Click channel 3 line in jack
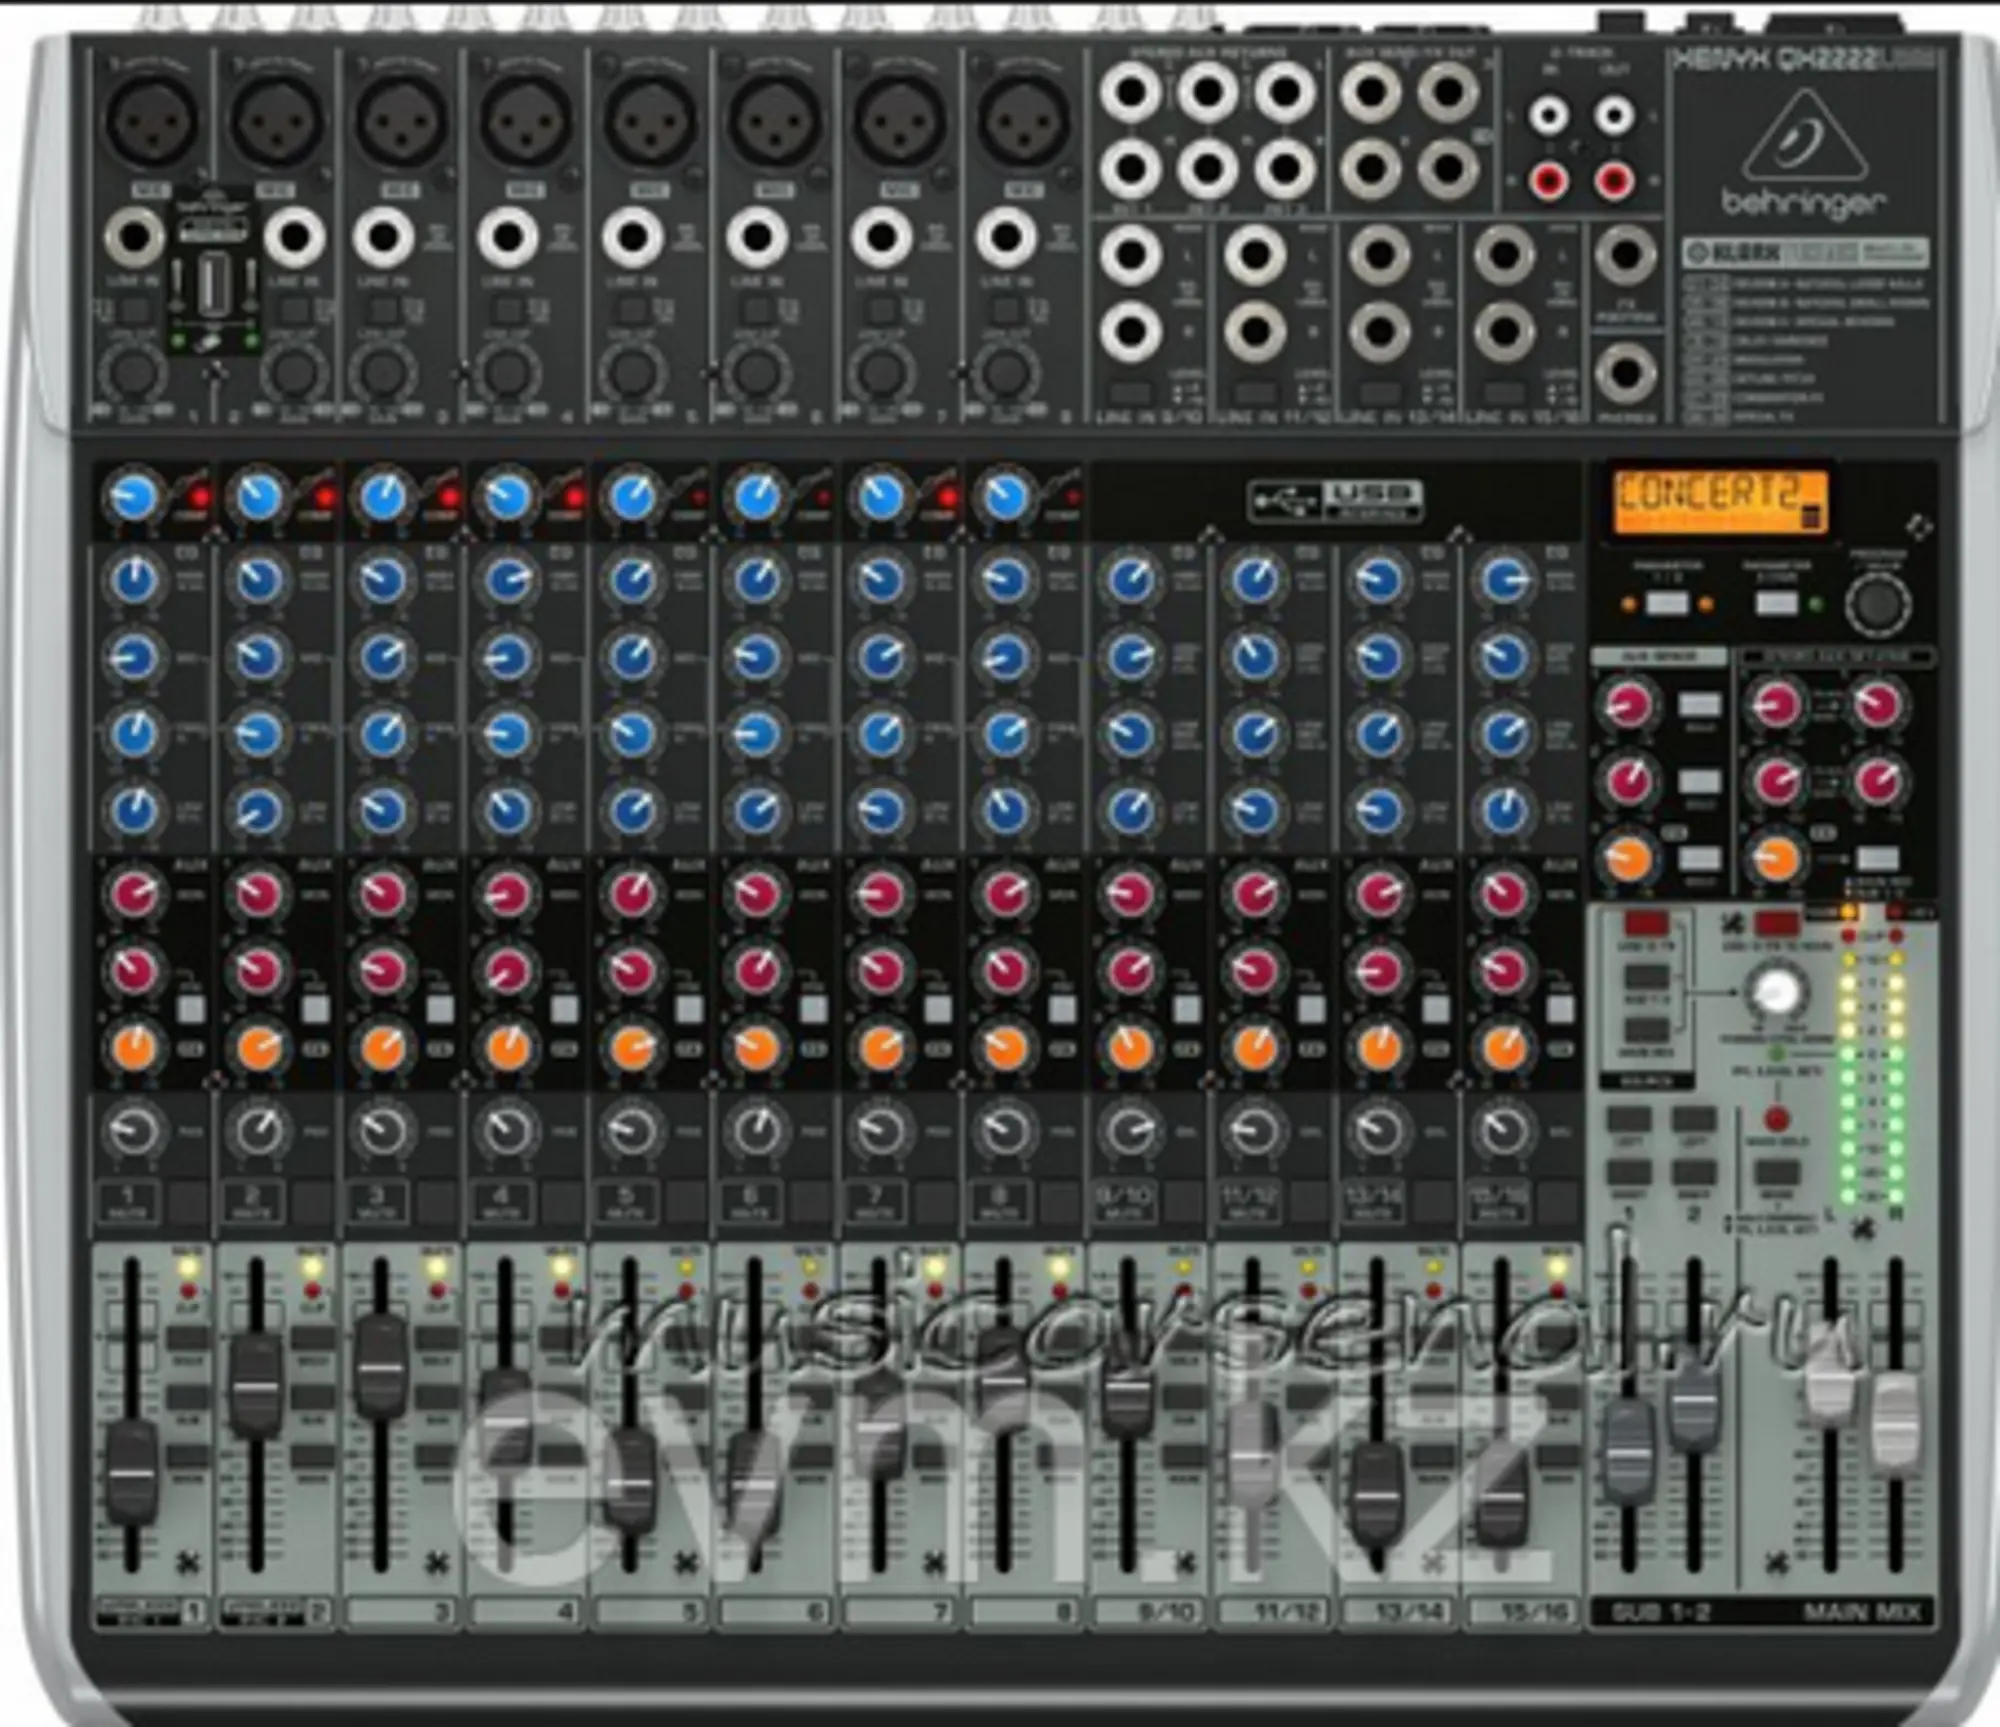Screen dimensions: 2000x1727 pyautogui.click(x=383, y=238)
